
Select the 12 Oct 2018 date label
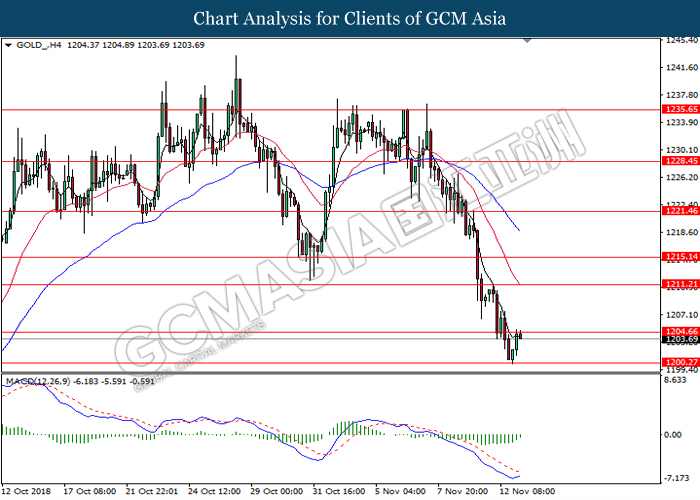[x=26, y=491]
